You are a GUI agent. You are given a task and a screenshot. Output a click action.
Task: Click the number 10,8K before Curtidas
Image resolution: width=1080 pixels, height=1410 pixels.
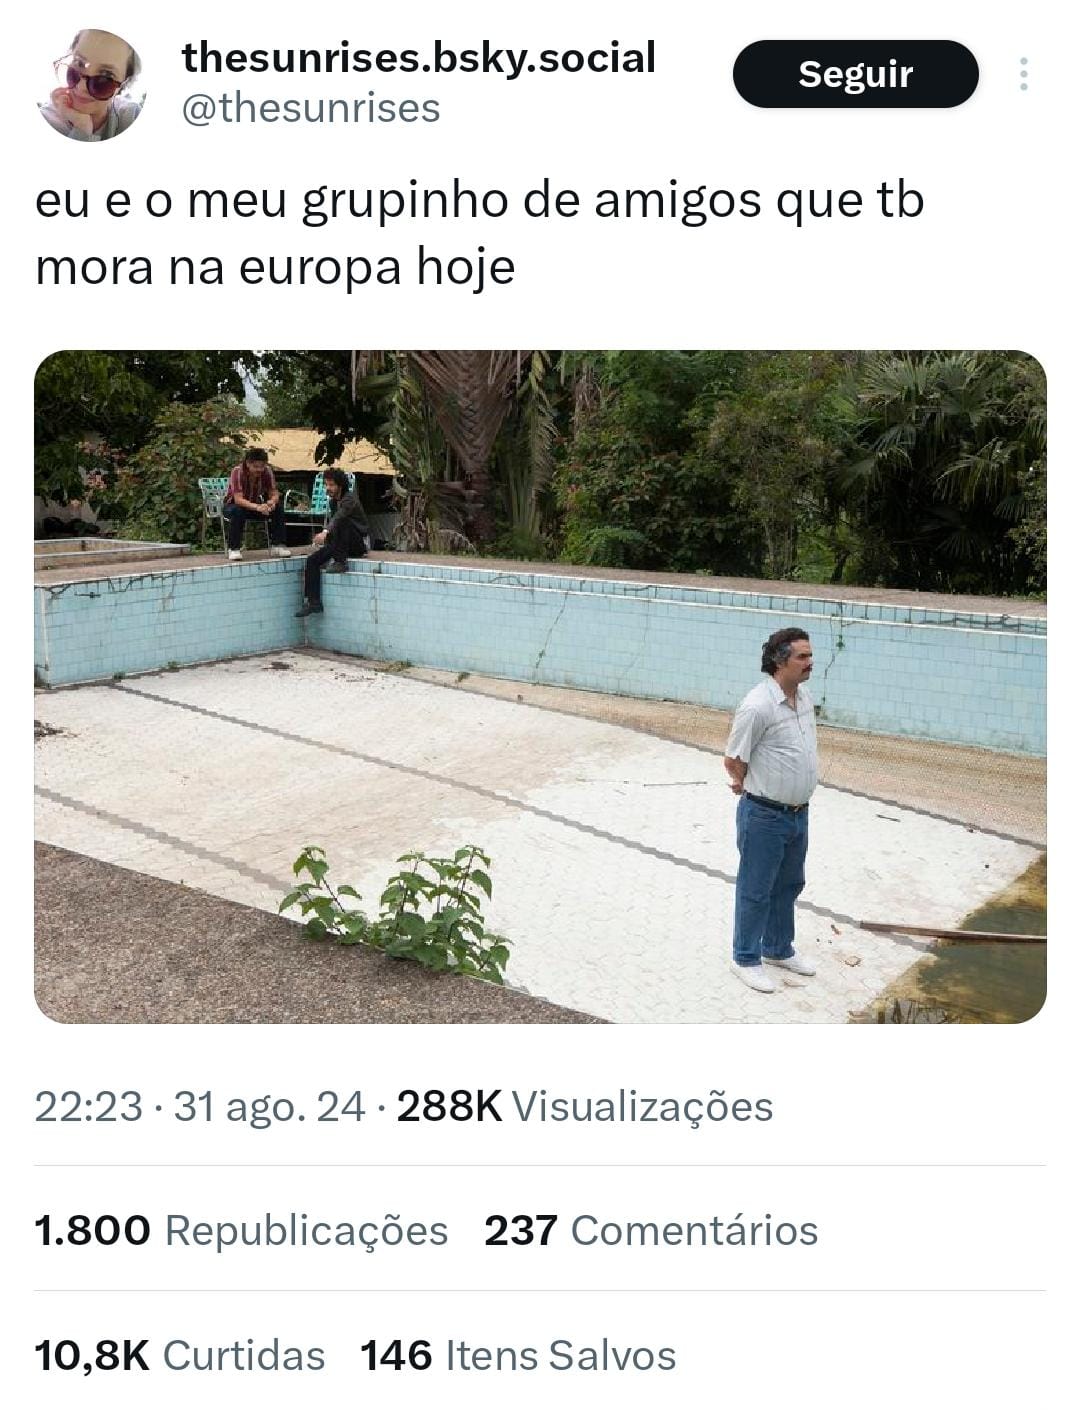click(92, 1355)
